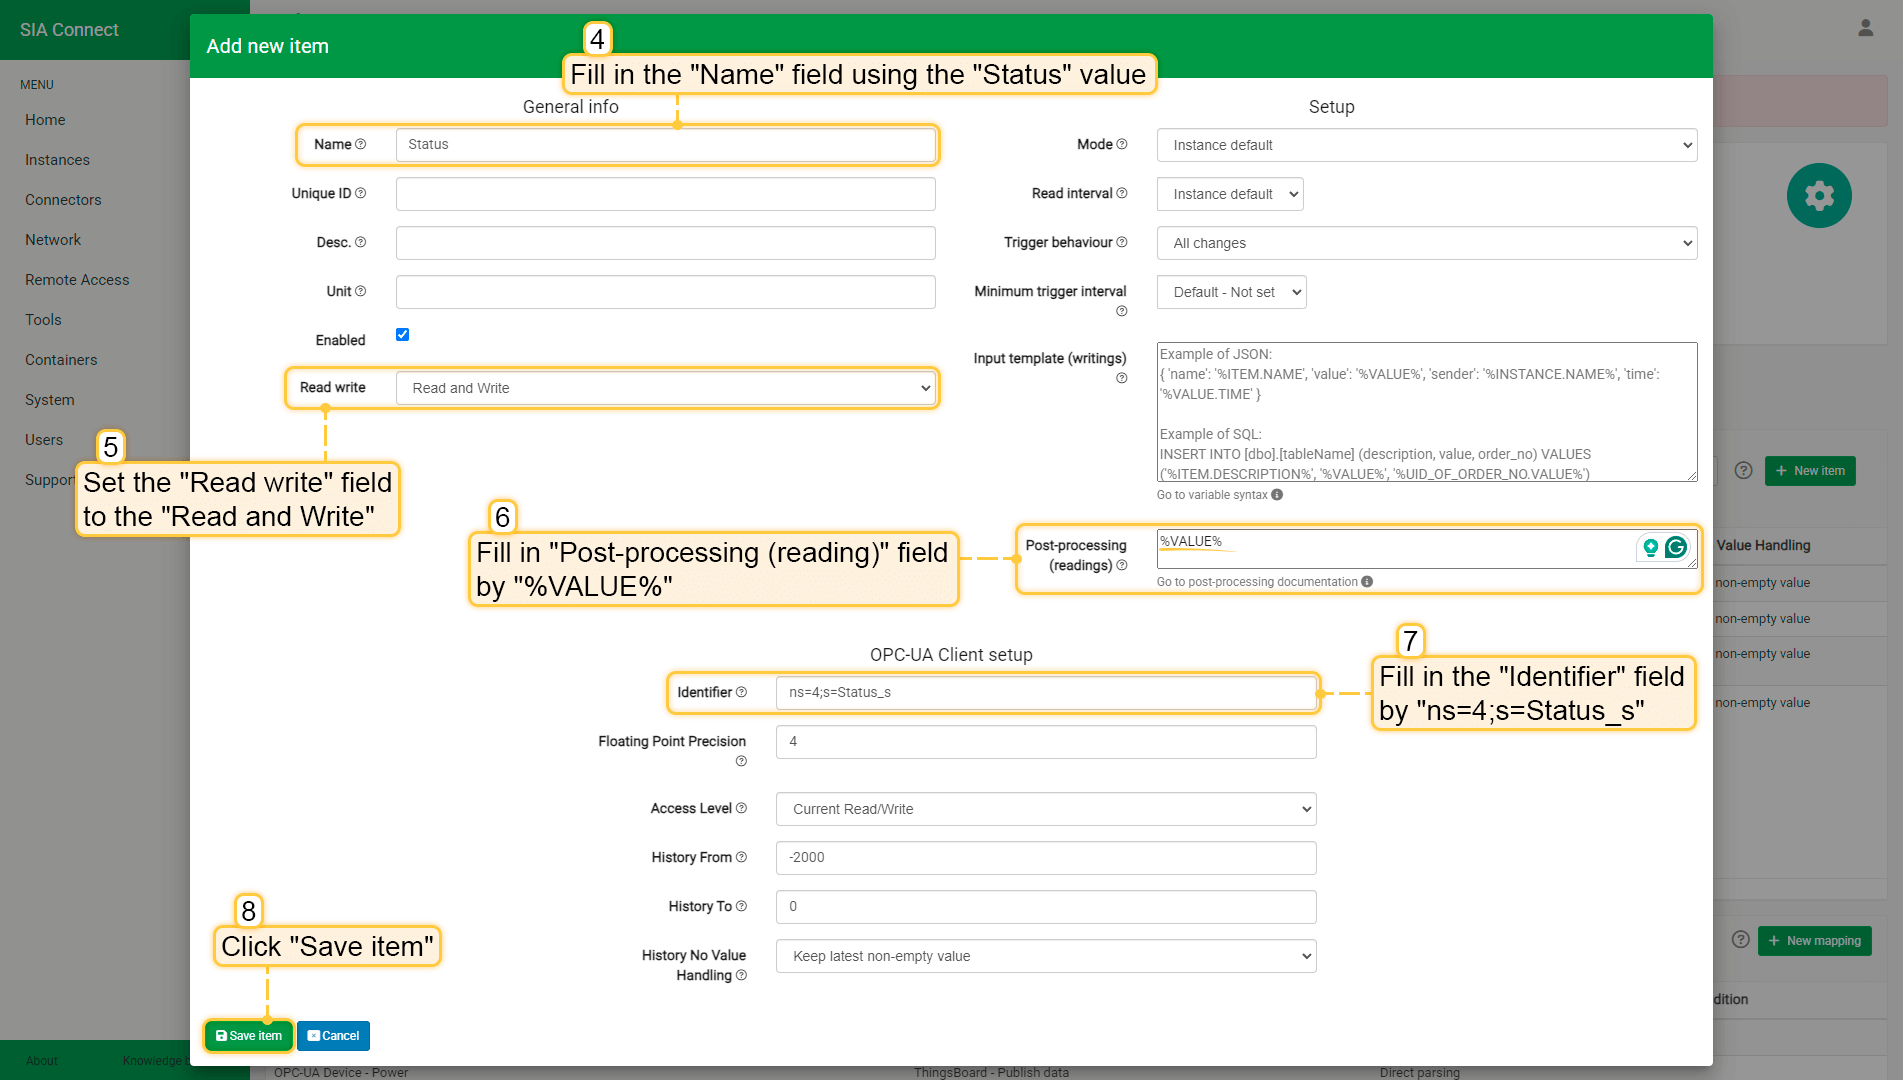Click the Identifier help icon
This screenshot has height=1080, width=1903.
tap(741, 692)
